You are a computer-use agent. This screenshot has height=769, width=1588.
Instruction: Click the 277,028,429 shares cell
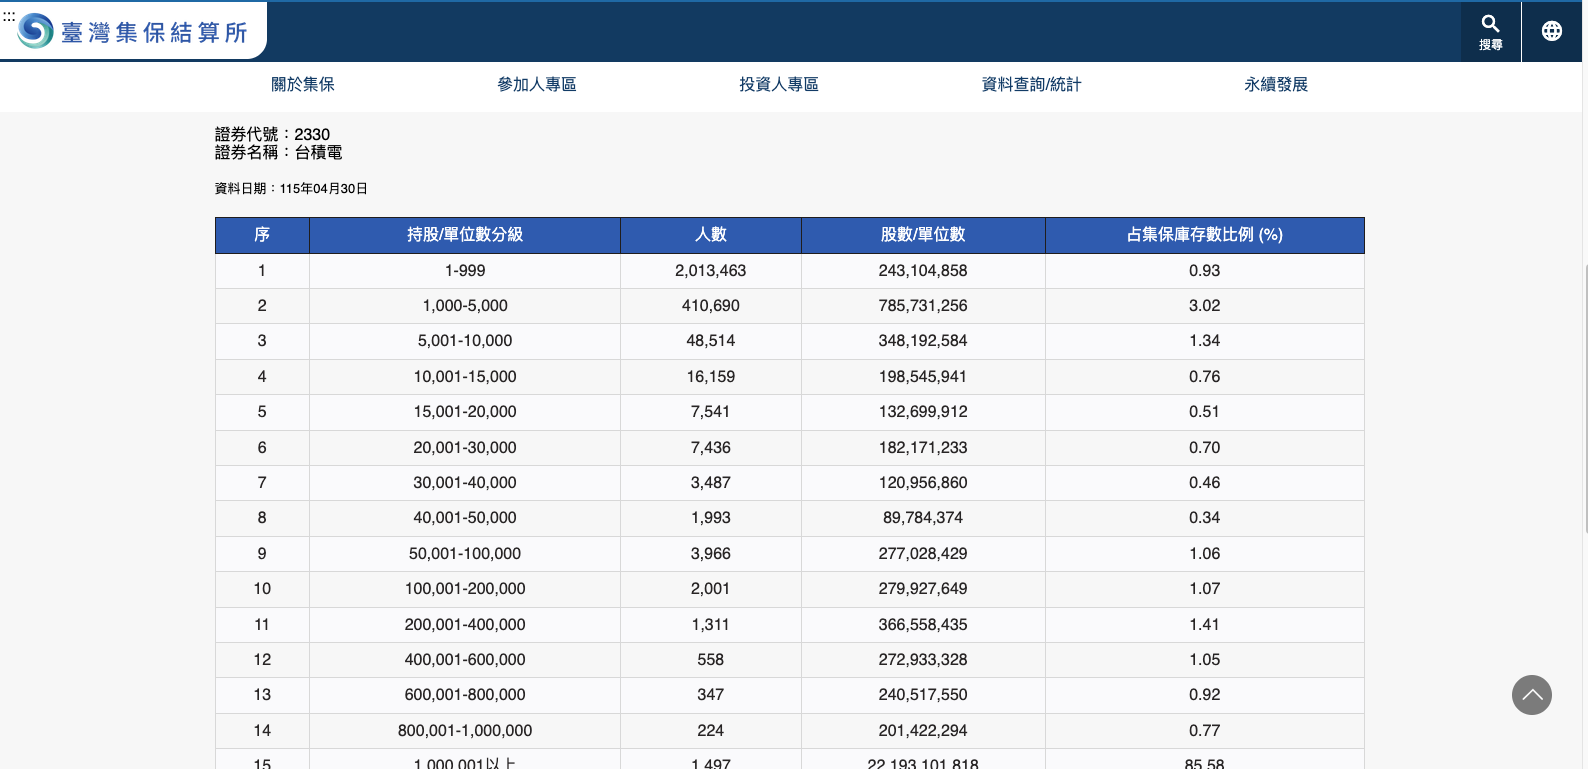coord(923,554)
